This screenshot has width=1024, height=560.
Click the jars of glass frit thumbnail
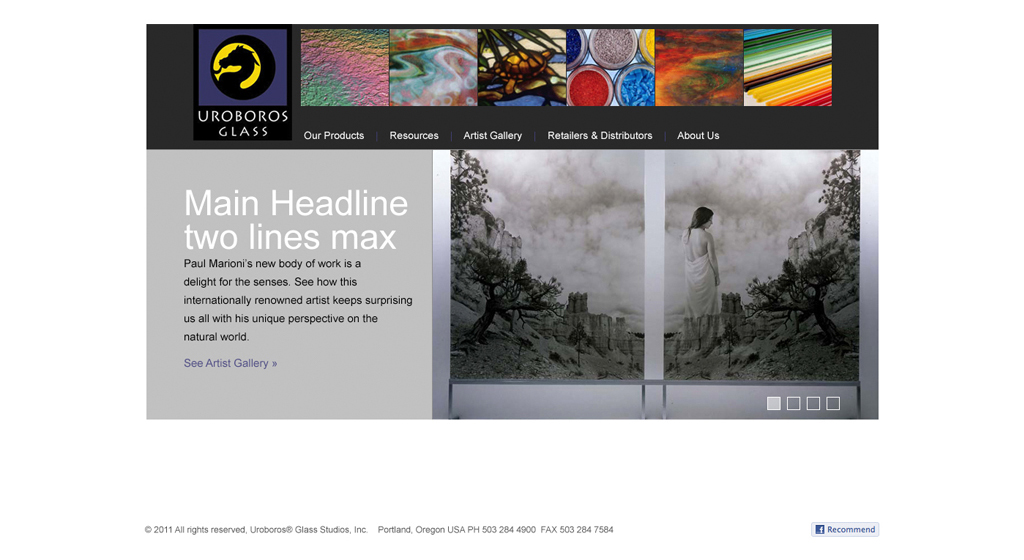[611, 67]
